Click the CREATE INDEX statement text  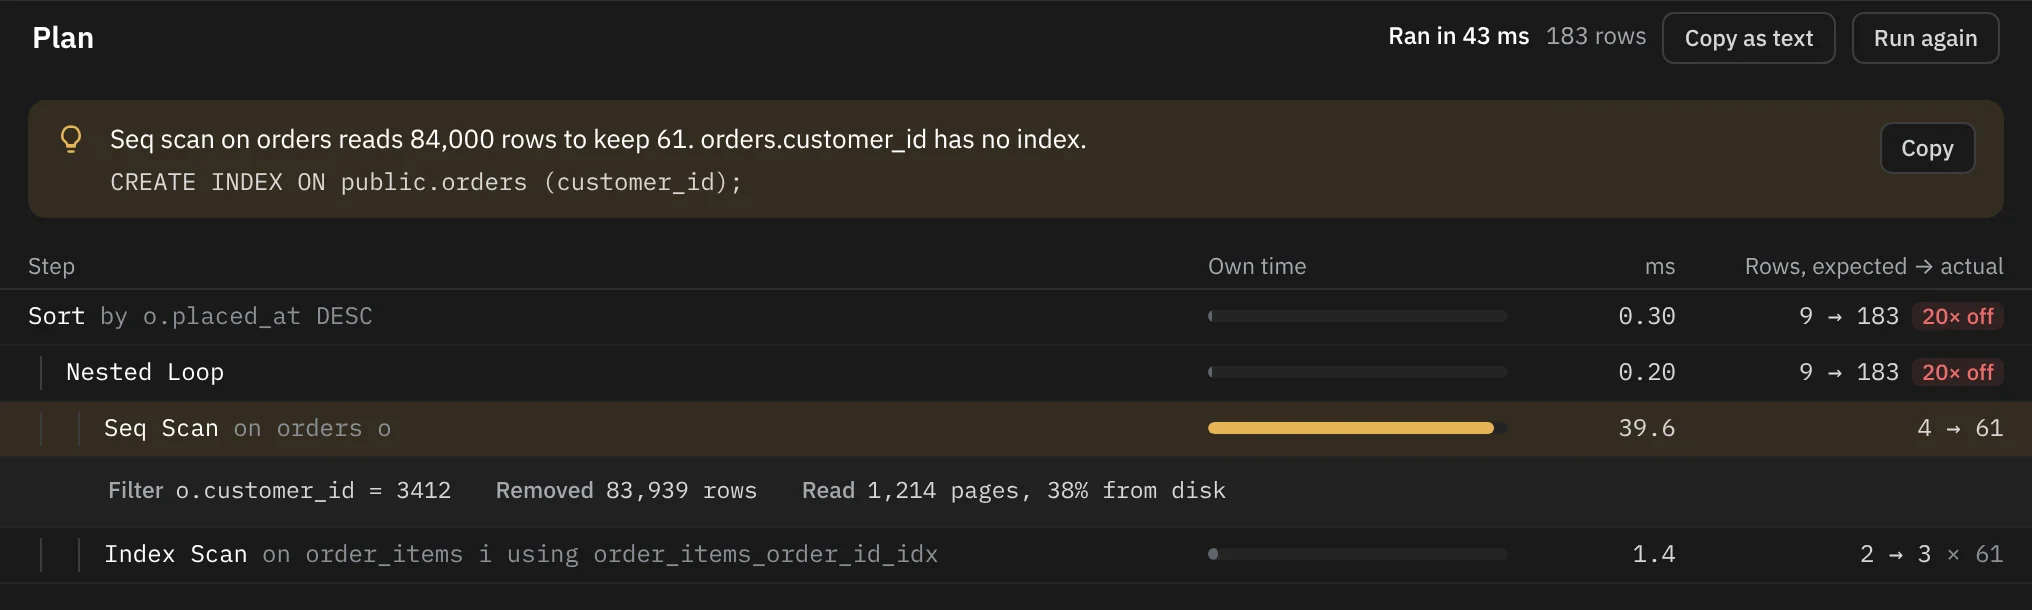click(426, 183)
